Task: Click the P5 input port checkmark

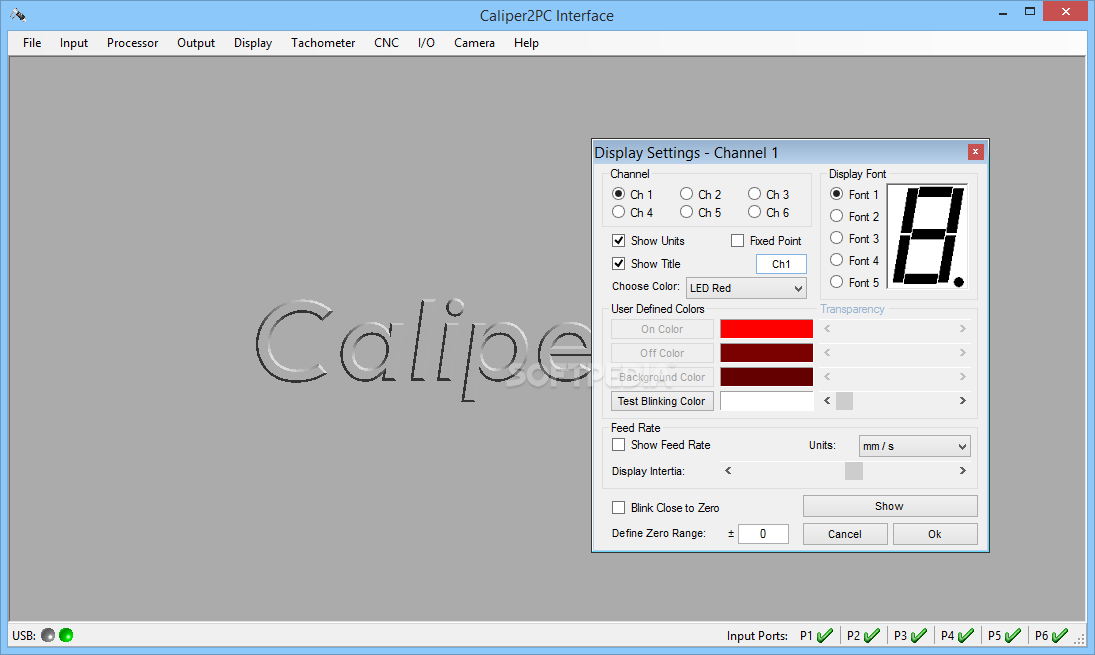Action: click(x=1013, y=635)
